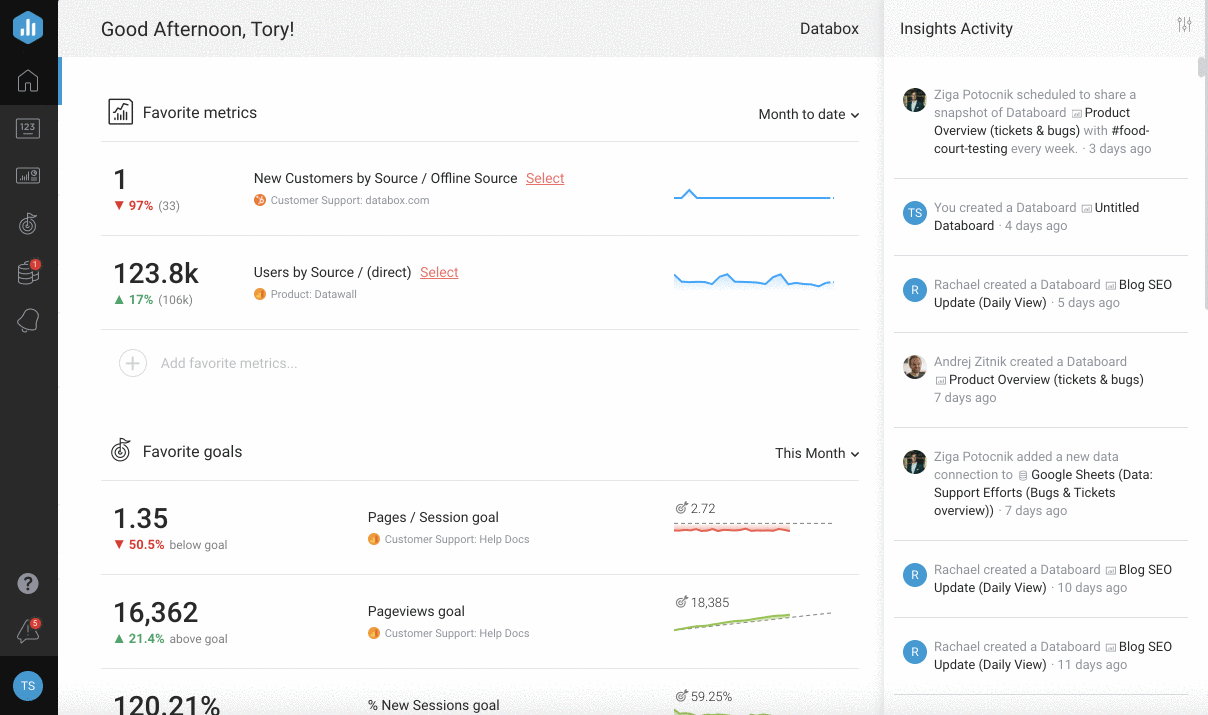Click the TS user avatar in sidebar
Image resolution: width=1208 pixels, height=715 pixels.
[x=28, y=686]
